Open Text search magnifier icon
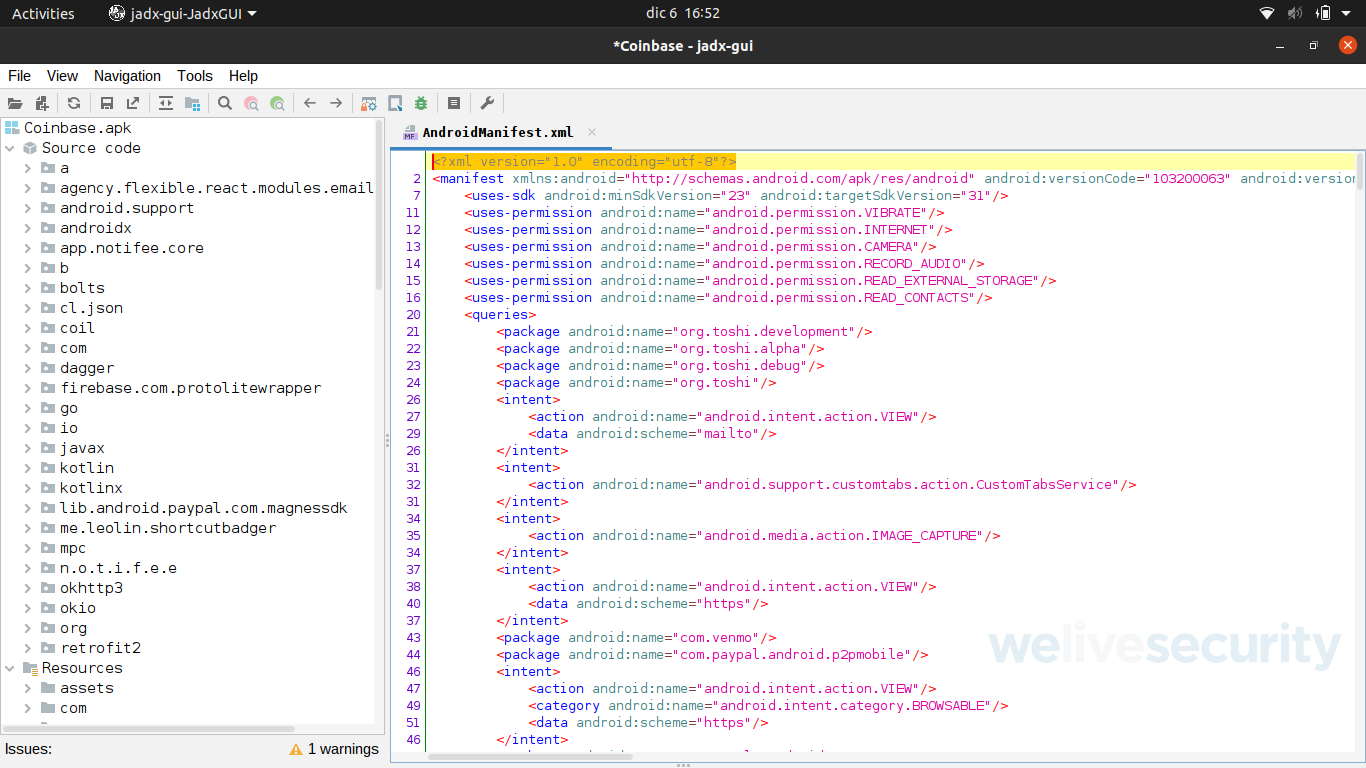Viewport: 1366px width, 768px height. click(x=225, y=103)
